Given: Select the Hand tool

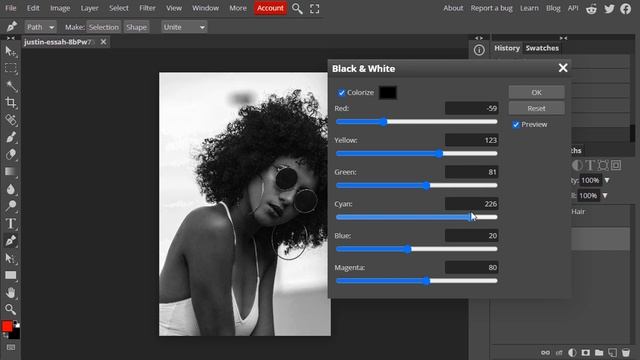Looking at the screenshot, I should click(10, 292).
